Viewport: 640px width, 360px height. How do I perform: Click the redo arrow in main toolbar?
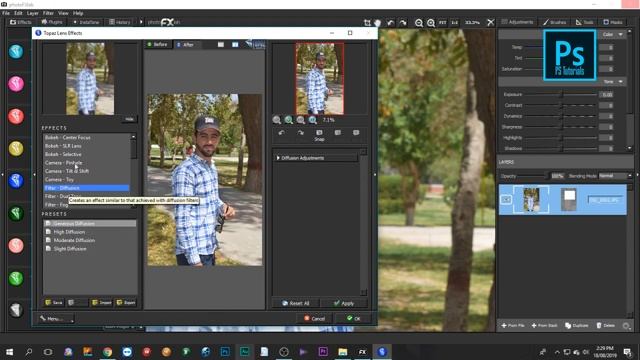[x=403, y=22]
